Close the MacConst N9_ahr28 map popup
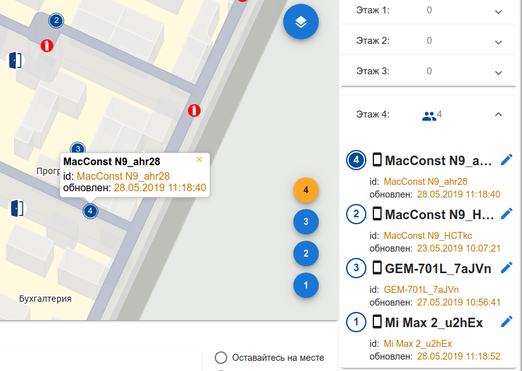Viewport: 522px width, 371px height. 199,160
